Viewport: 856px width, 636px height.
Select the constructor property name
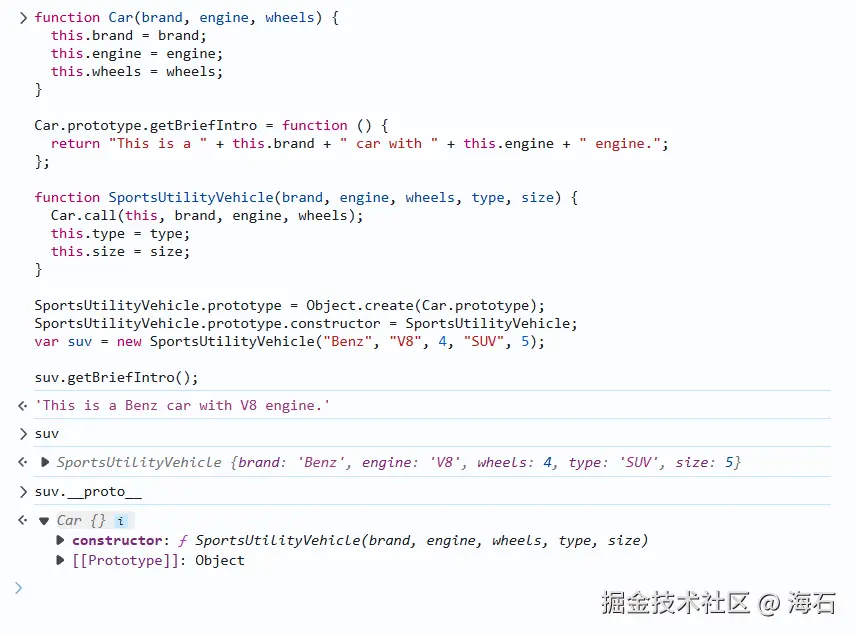coord(118,540)
